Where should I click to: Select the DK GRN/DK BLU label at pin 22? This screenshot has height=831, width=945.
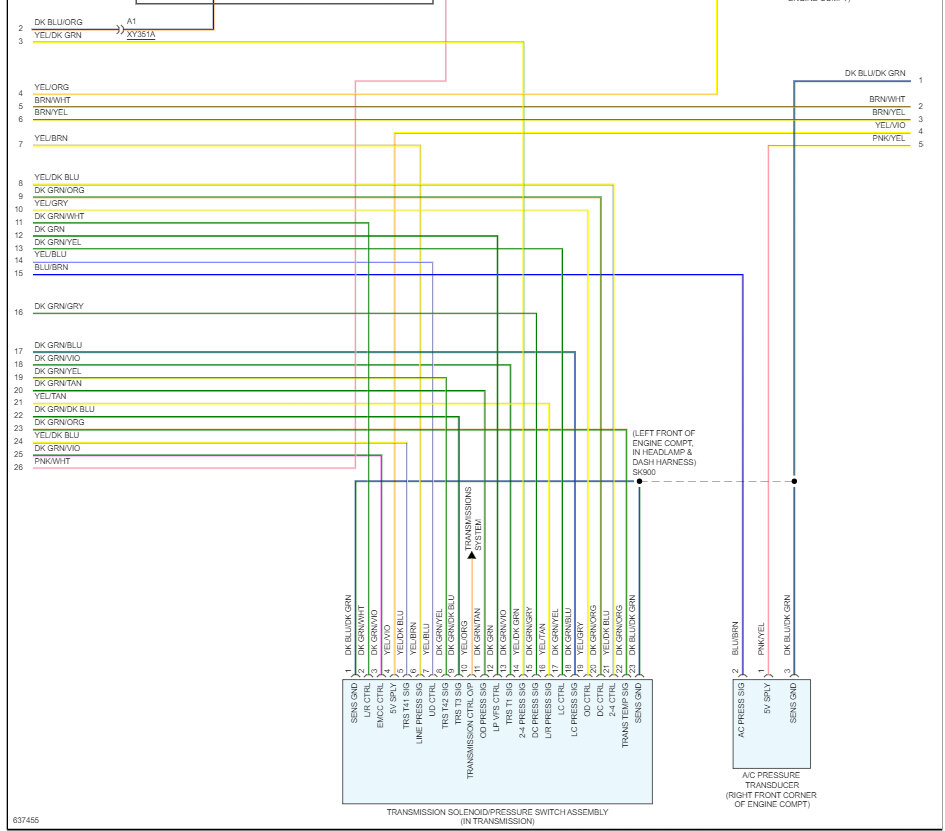pos(64,410)
